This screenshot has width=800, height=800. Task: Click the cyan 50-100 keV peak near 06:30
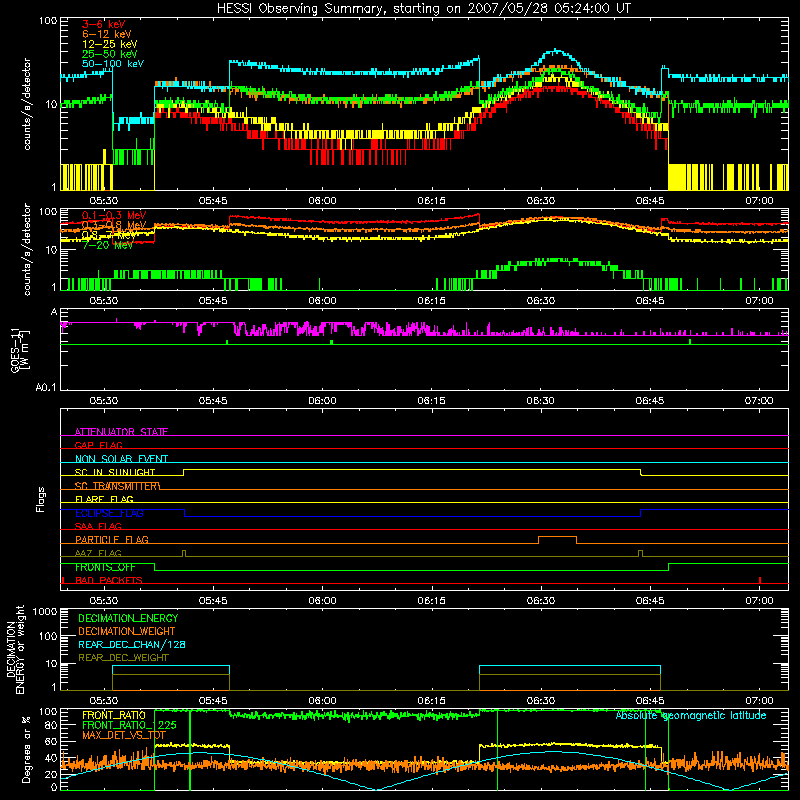[x=556, y=51]
